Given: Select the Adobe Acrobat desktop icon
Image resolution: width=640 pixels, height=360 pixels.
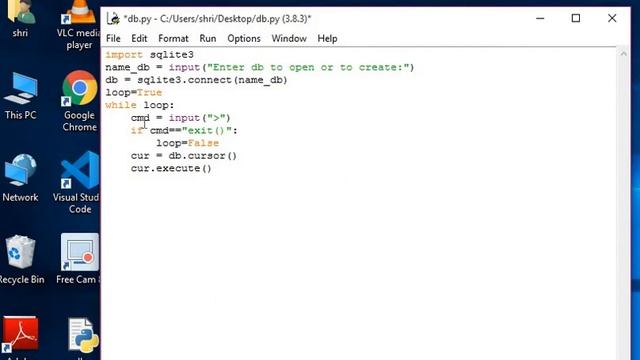Looking at the screenshot, I should tap(20, 337).
